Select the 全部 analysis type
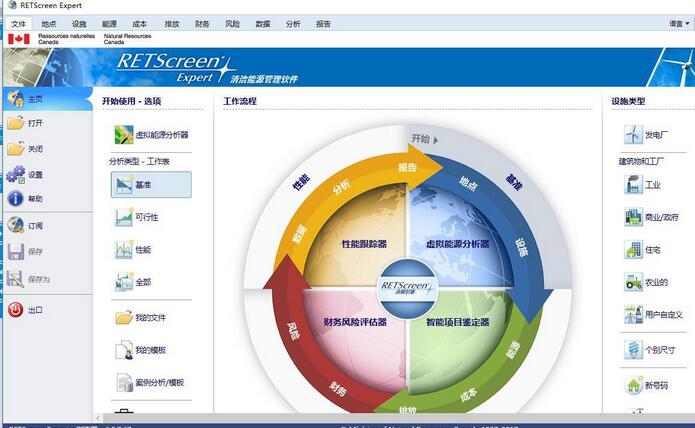The height and width of the screenshot is (428, 695). 133,282
